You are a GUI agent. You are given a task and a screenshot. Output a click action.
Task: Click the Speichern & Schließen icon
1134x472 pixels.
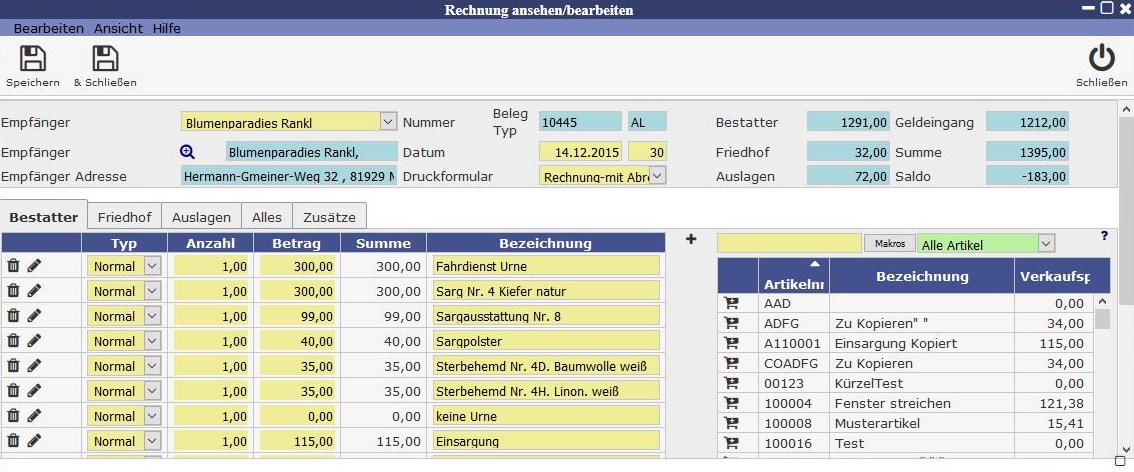click(105, 59)
